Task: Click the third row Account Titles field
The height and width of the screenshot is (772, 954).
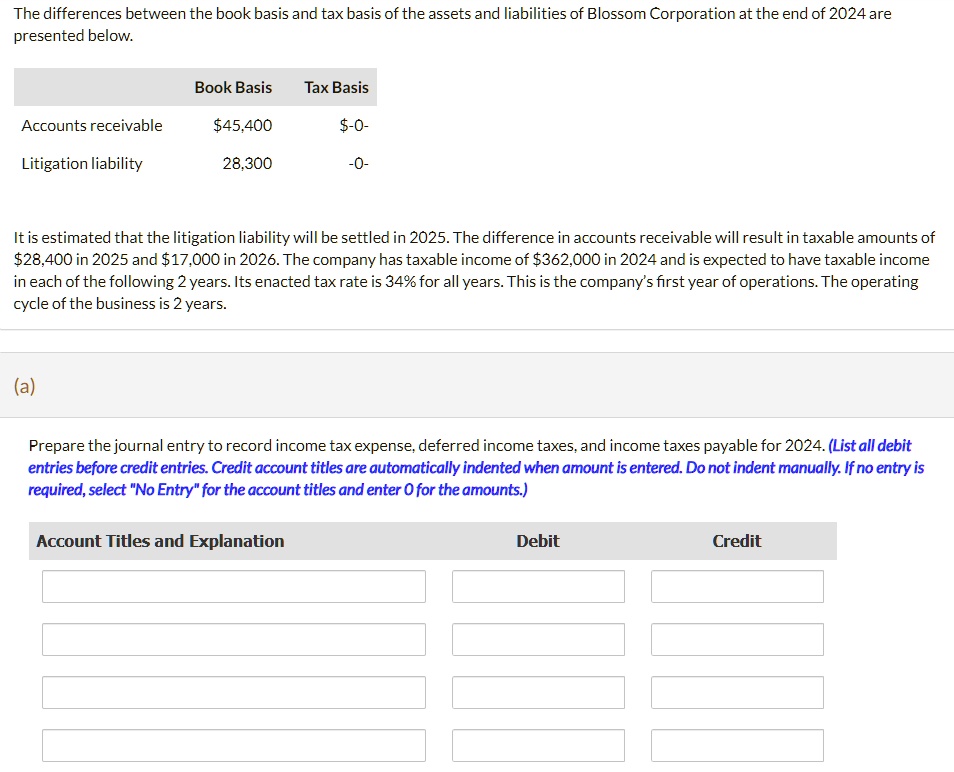Action: coord(233,692)
